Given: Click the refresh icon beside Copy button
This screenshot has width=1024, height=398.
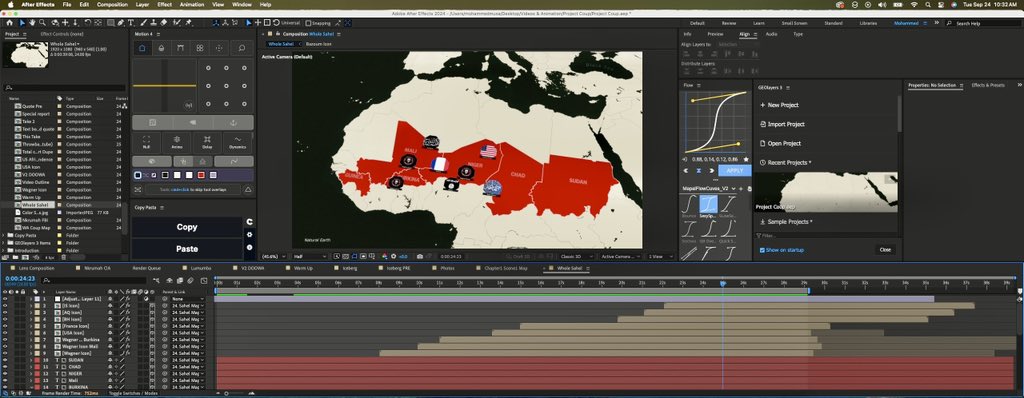Looking at the screenshot, I should tap(249, 222).
